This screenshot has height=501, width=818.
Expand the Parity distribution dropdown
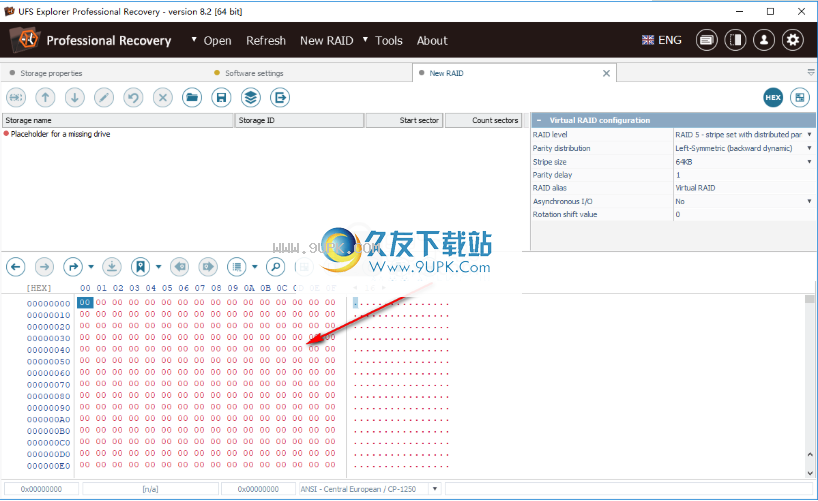pos(810,148)
